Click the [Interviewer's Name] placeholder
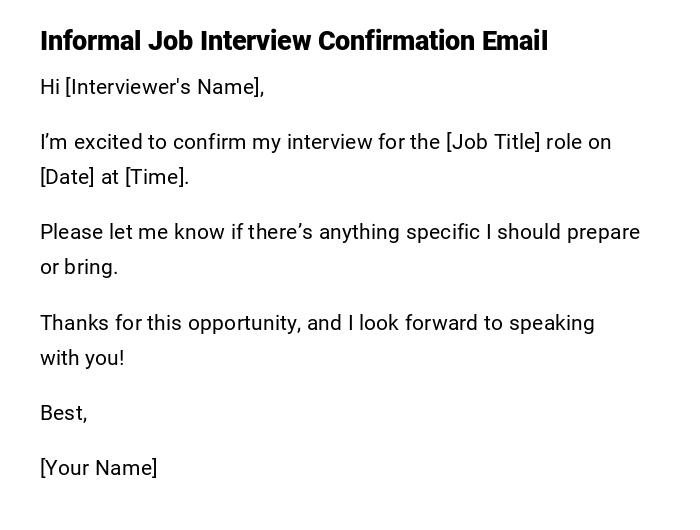The image size is (700, 530). tap(163, 87)
